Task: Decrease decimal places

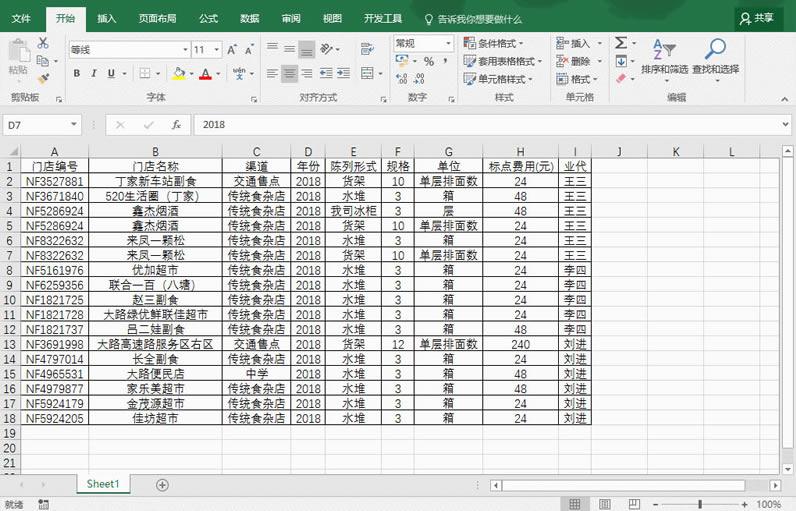Action: coord(419,79)
